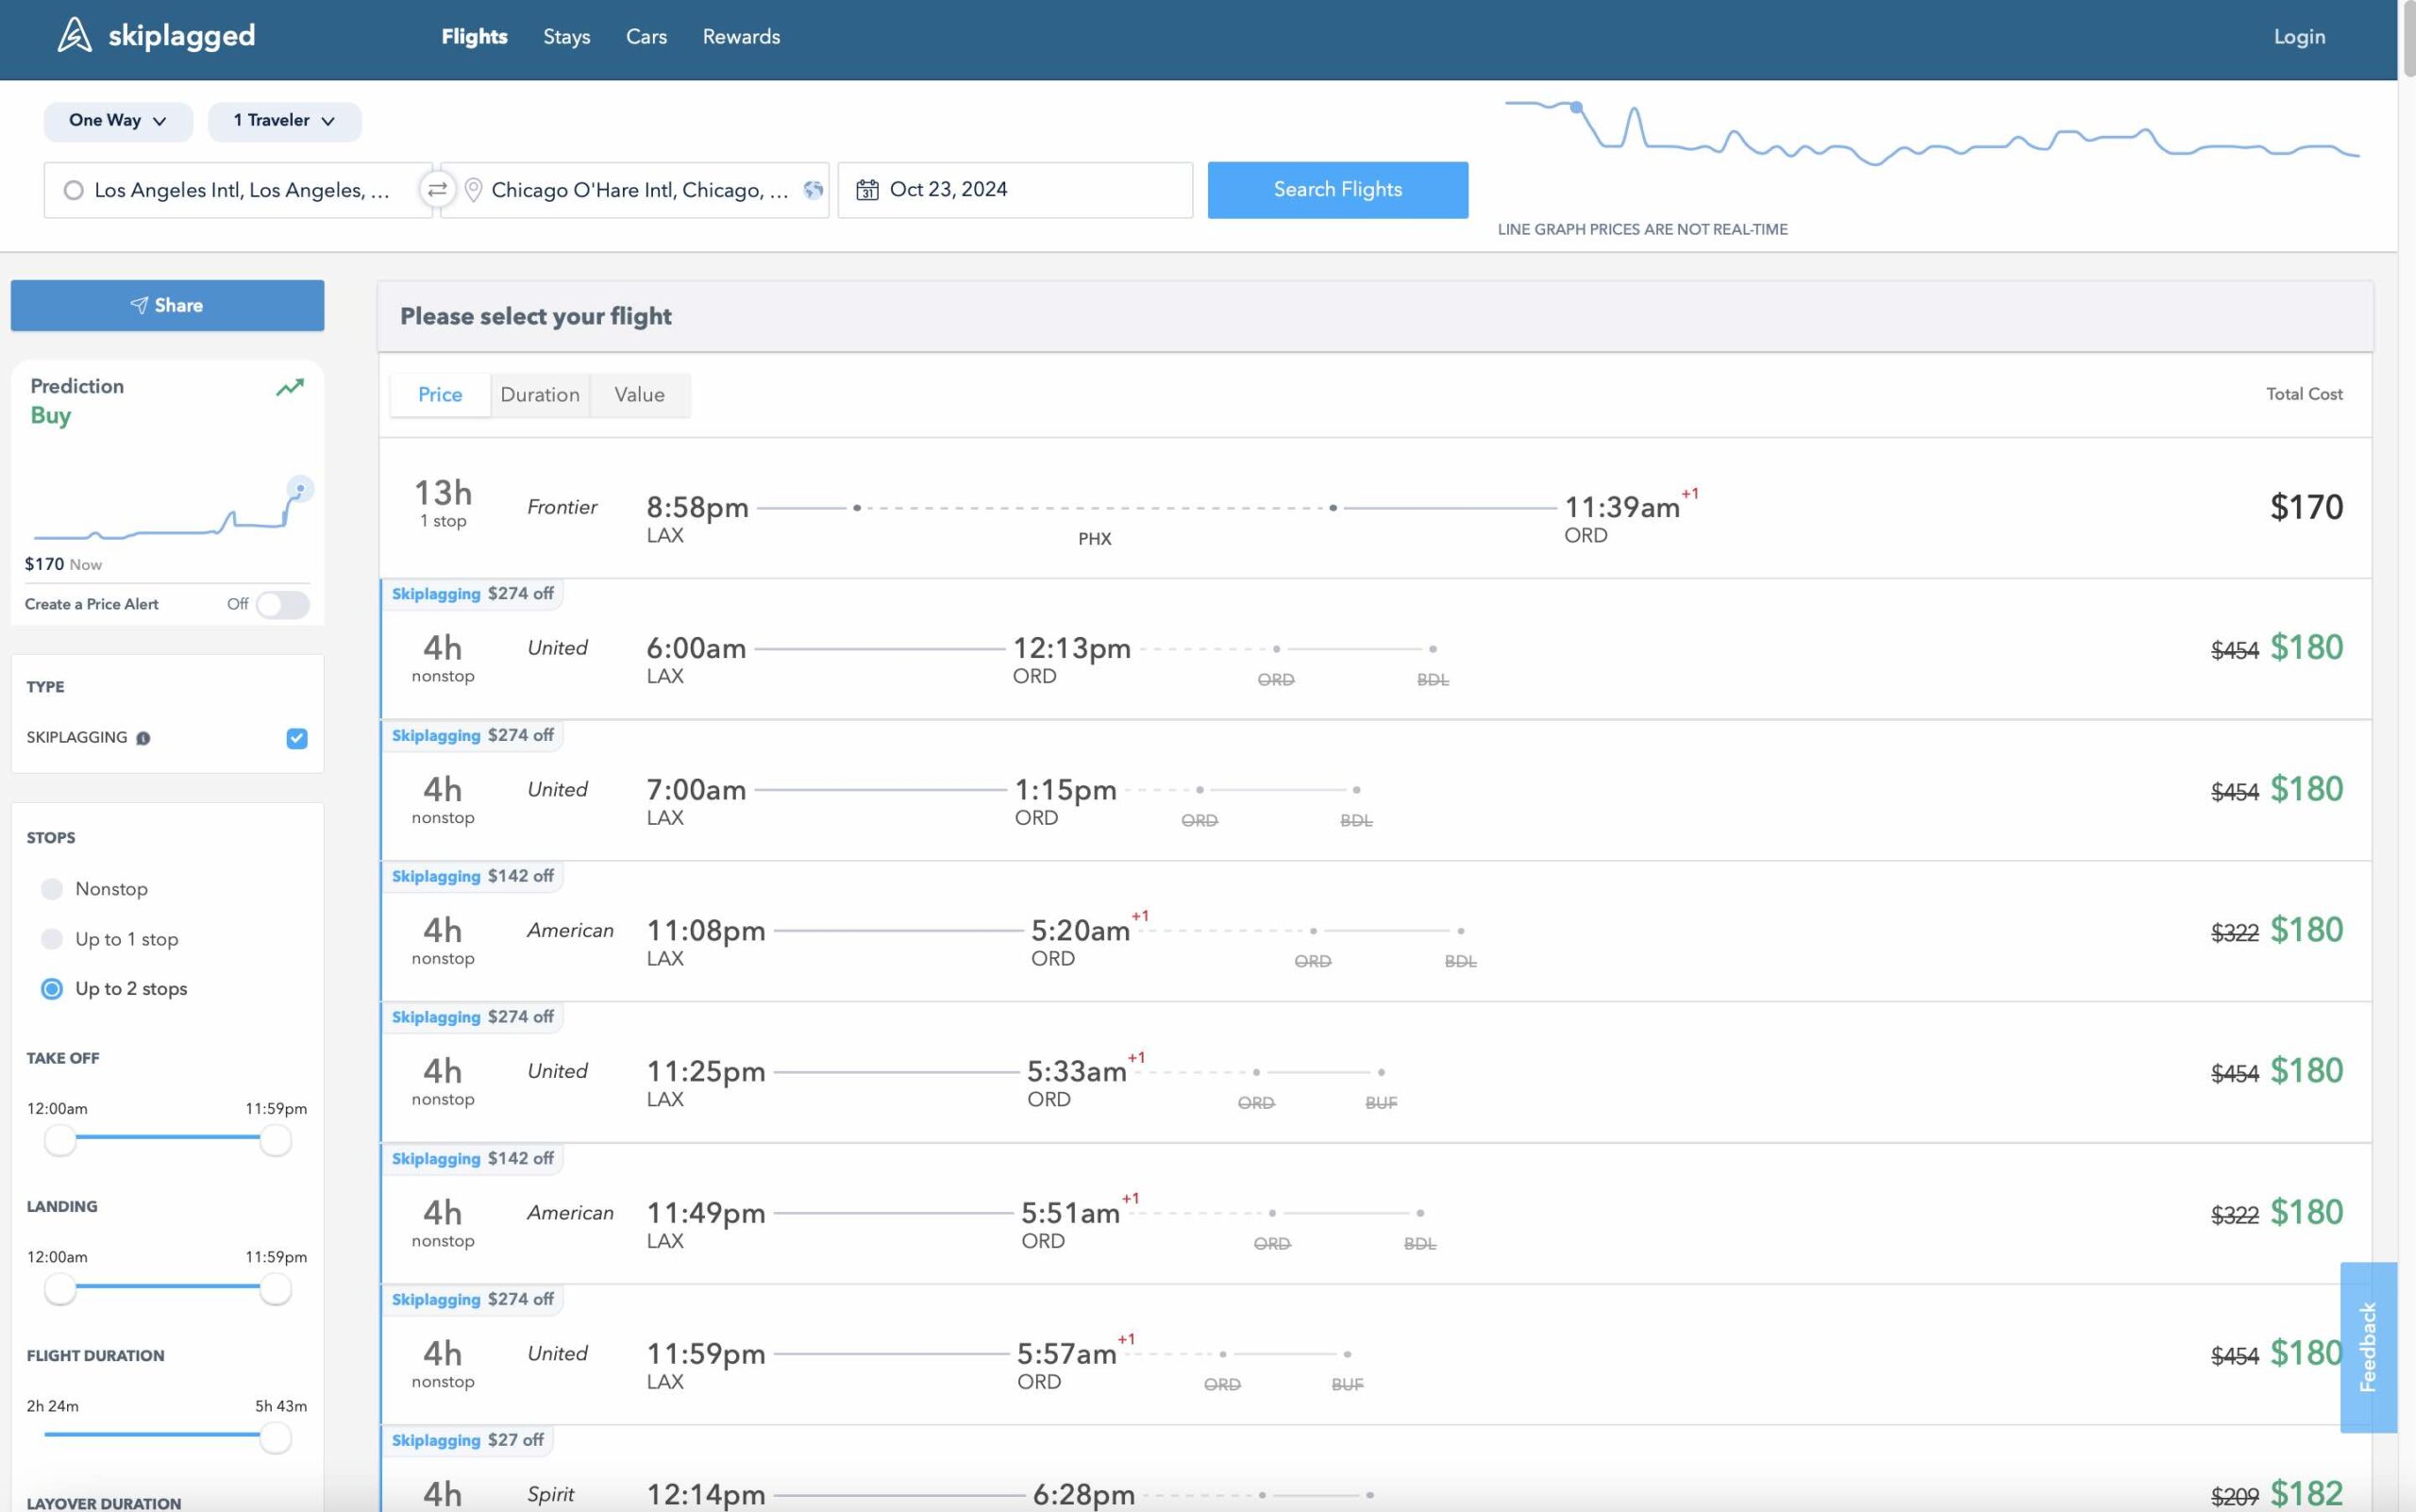The width and height of the screenshot is (2416, 1512).
Task: Select the United 11:25pm flight row
Action: (1375, 1072)
